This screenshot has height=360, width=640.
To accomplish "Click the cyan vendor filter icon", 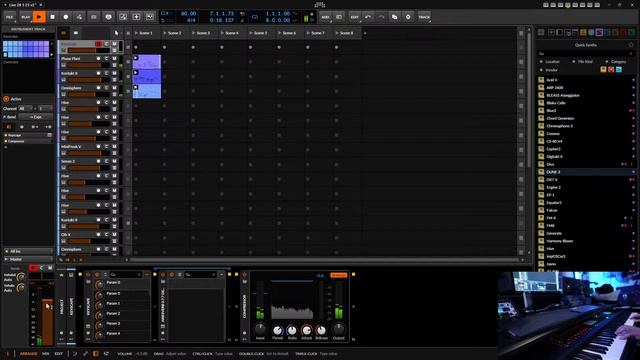I will pyautogui.click(x=619, y=70).
